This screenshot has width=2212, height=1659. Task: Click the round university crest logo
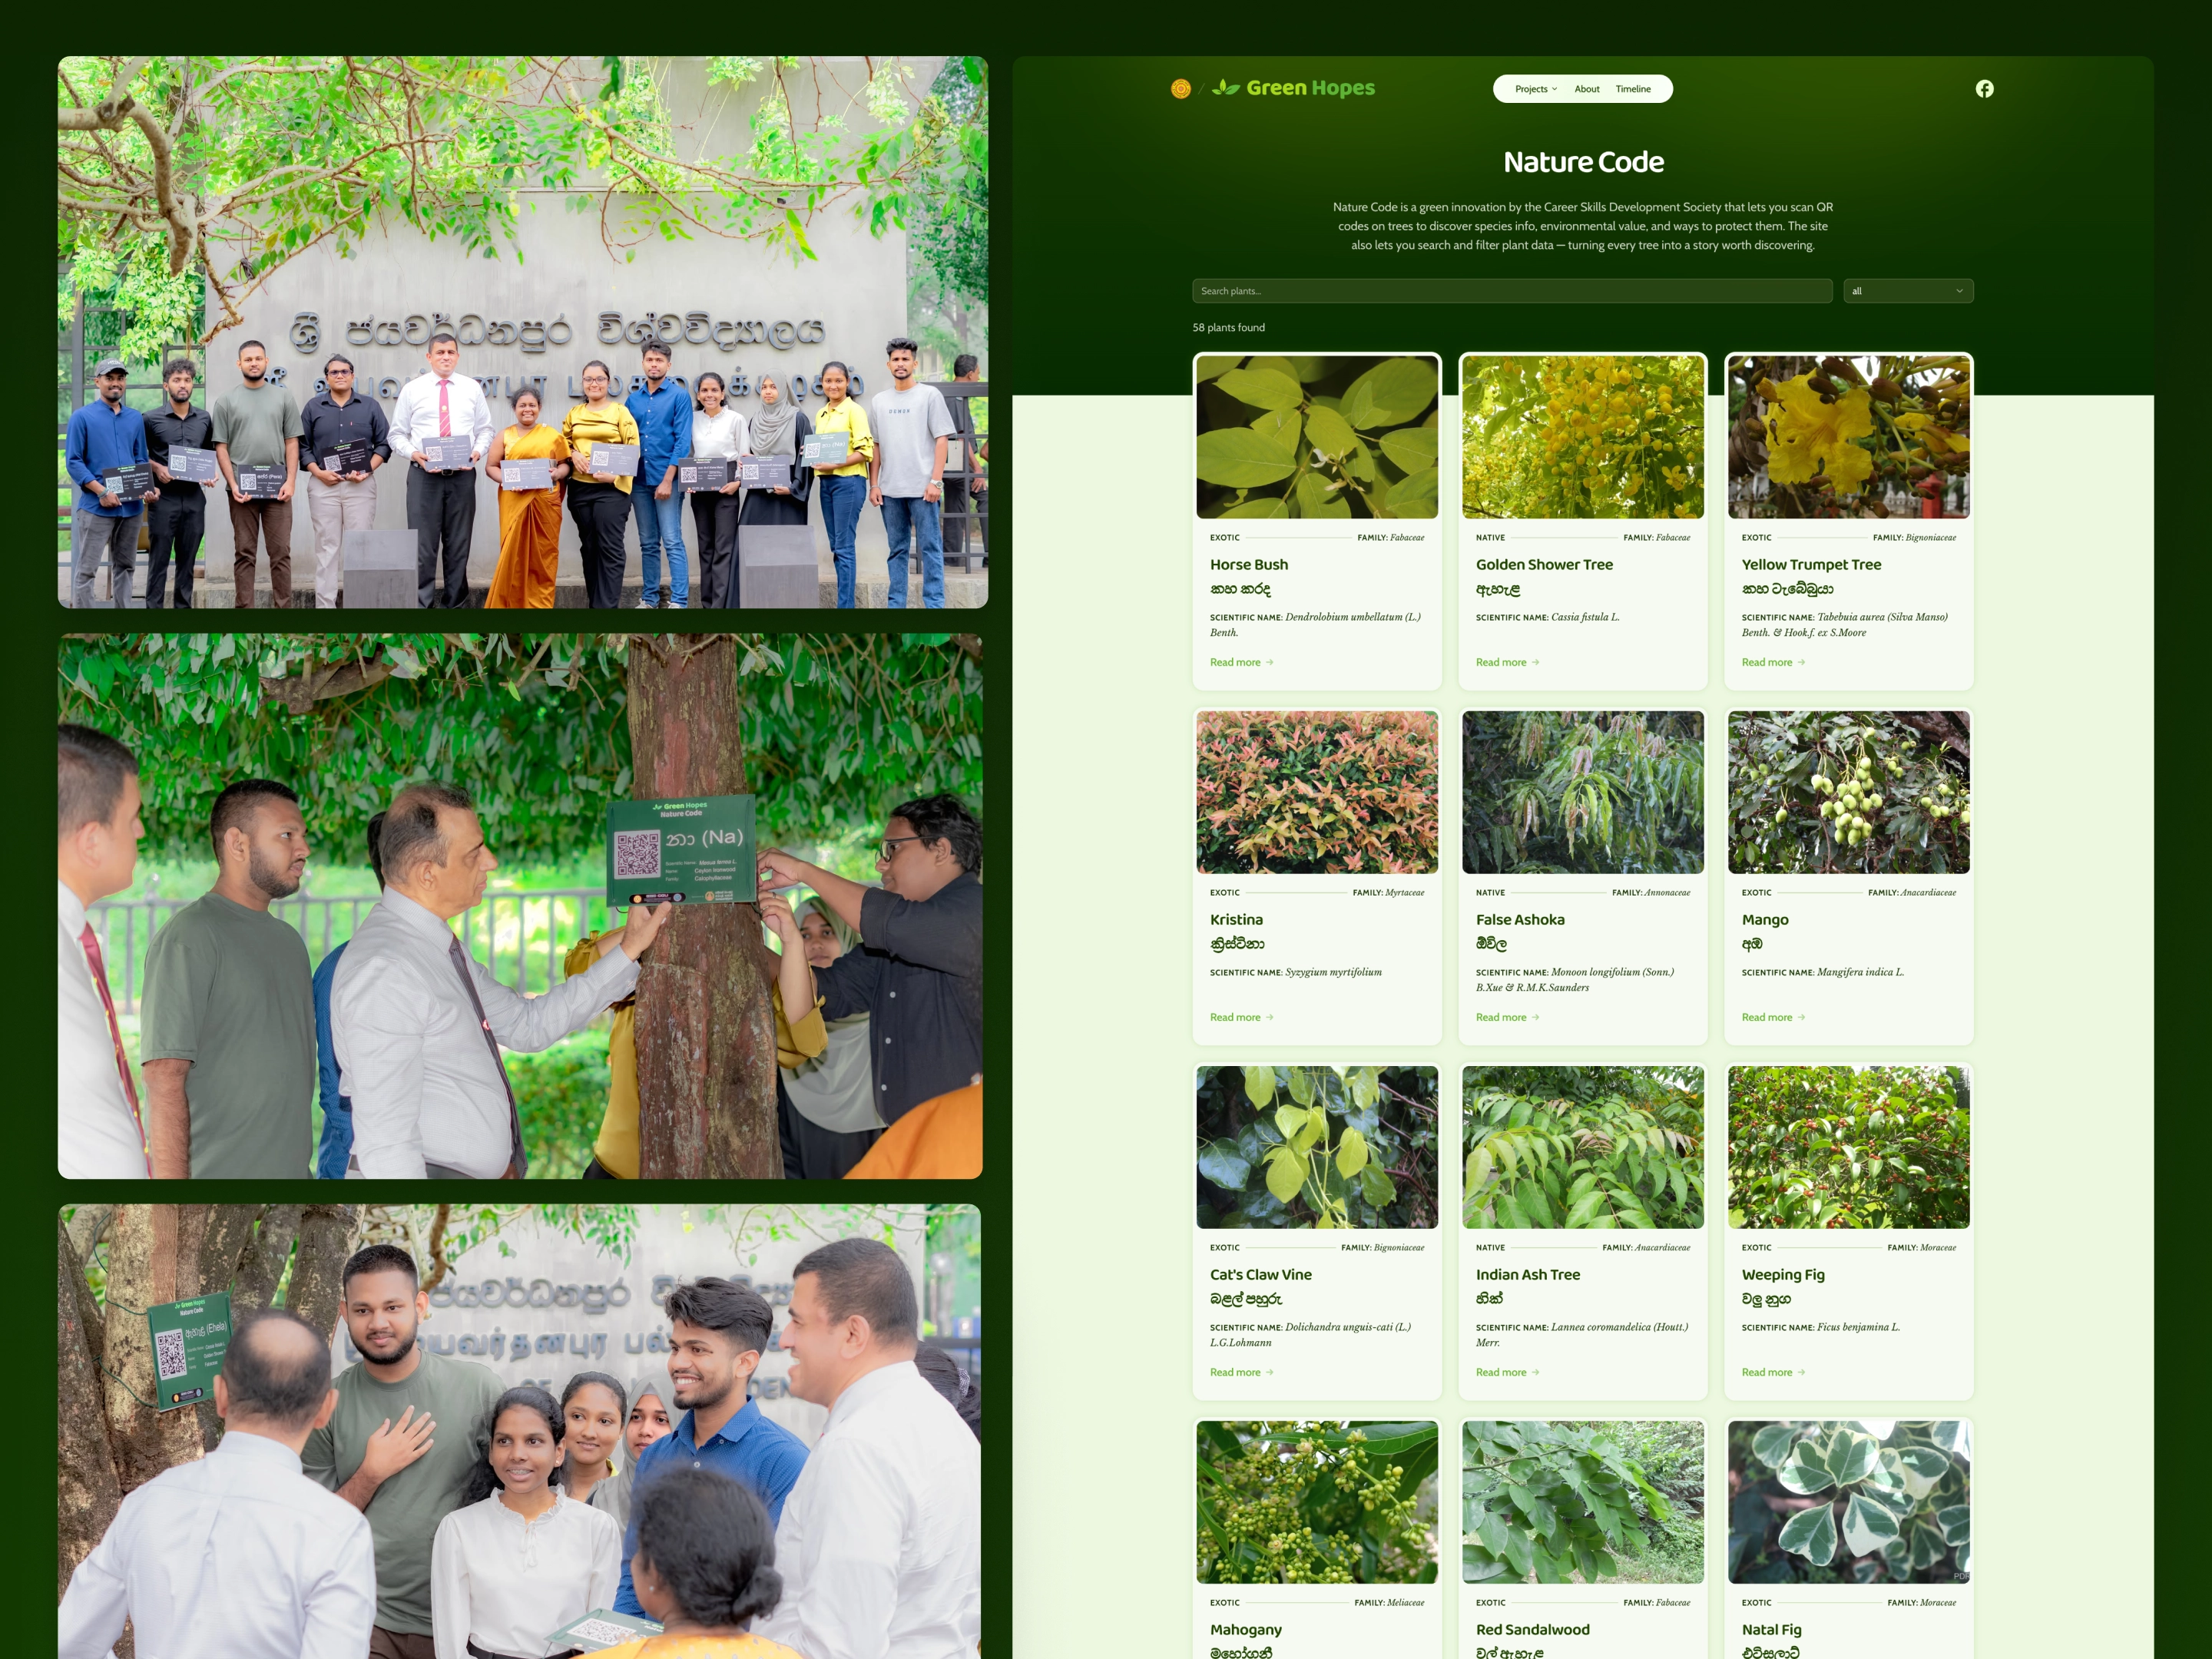1180,89
